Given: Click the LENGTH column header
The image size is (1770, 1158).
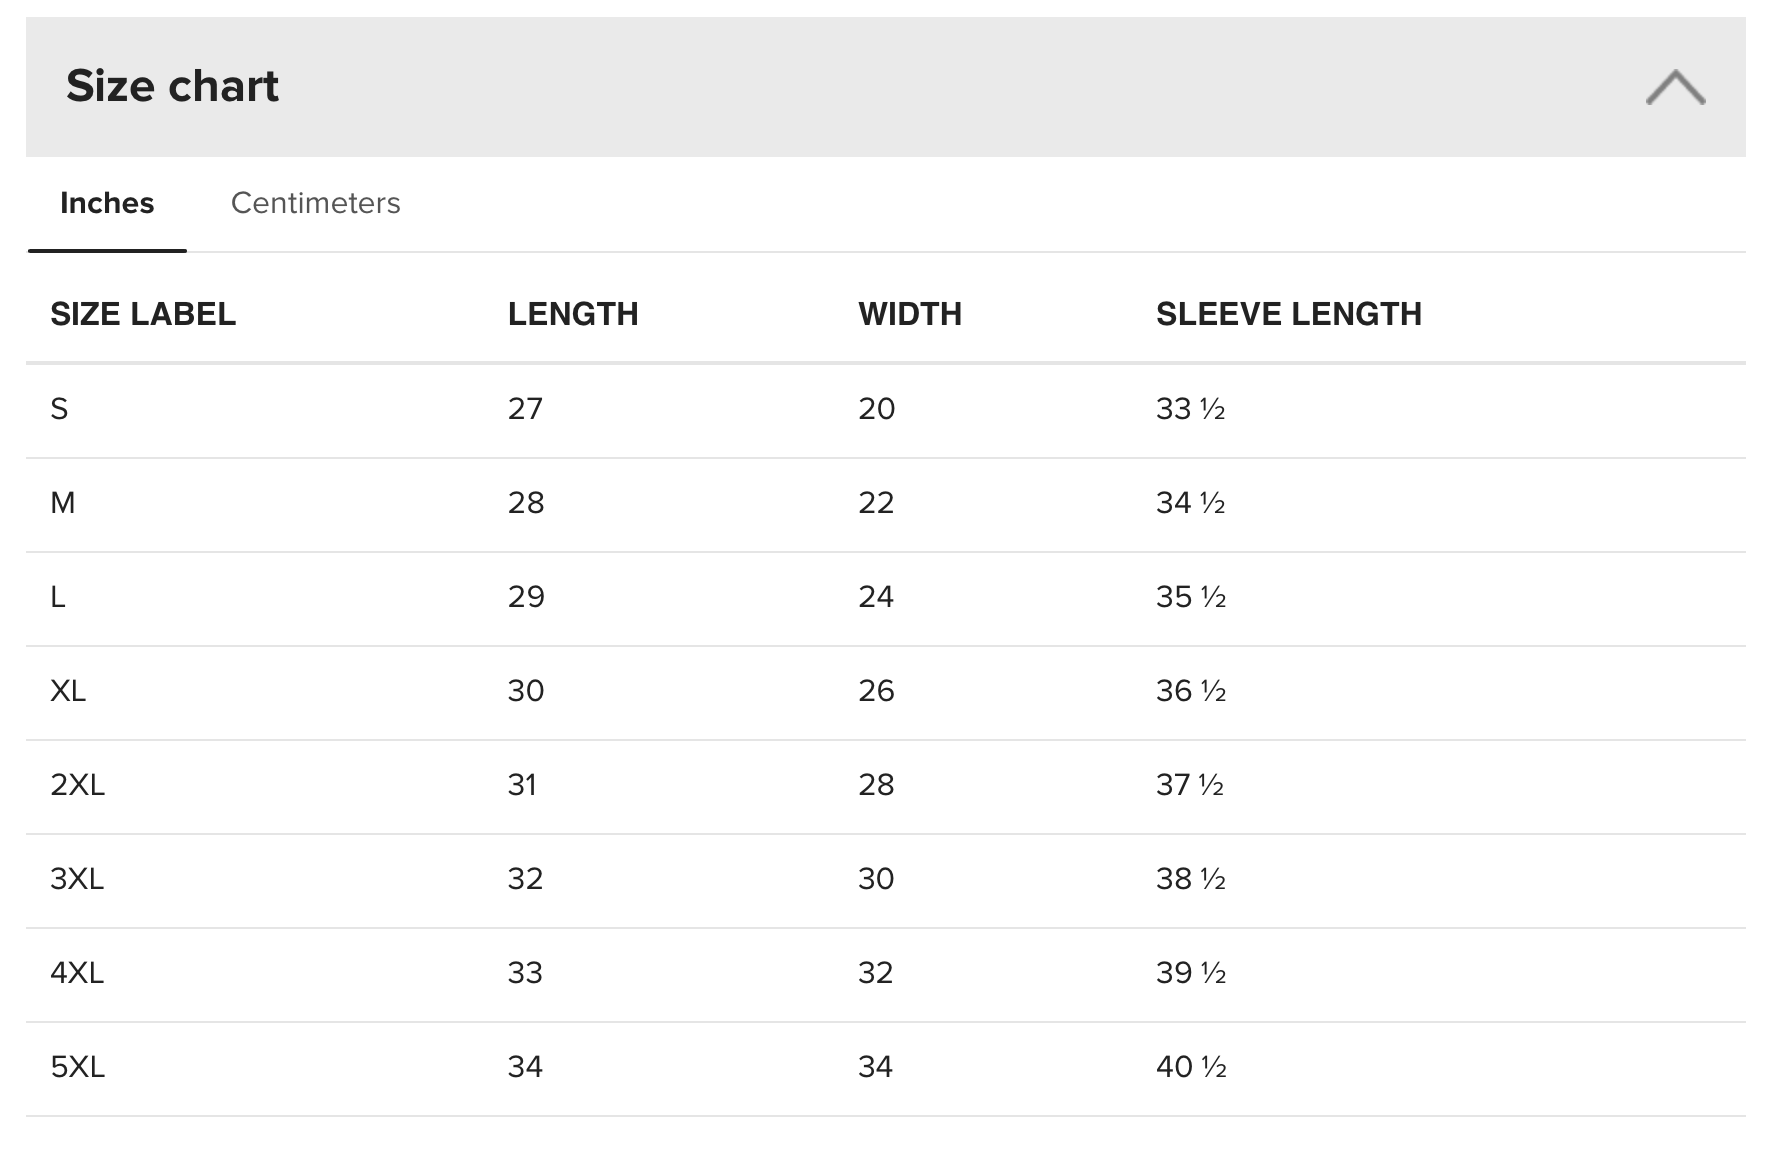Looking at the screenshot, I should tap(573, 314).
